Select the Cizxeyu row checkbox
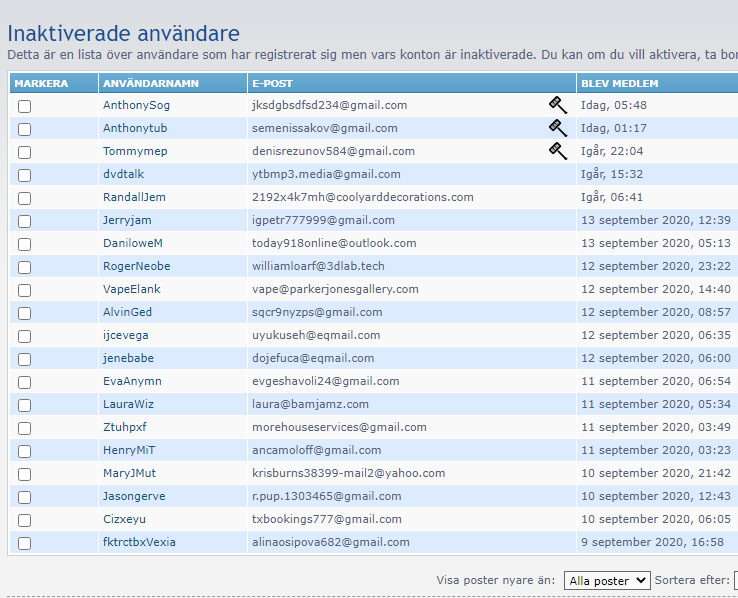This screenshot has height=598, width=738. [24, 520]
